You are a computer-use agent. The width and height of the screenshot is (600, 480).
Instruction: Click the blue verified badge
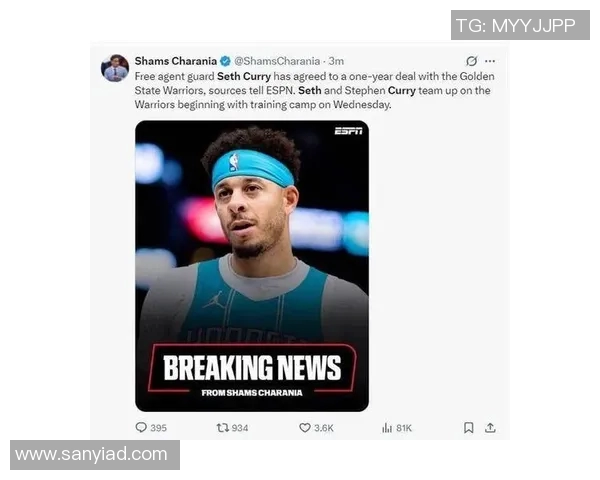225,61
